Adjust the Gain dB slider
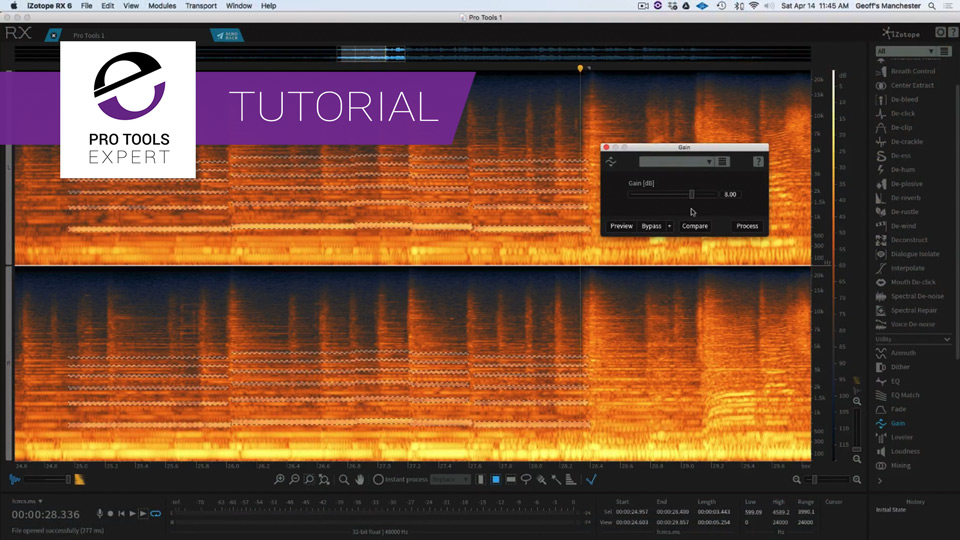The image size is (960, 540). pos(672,195)
